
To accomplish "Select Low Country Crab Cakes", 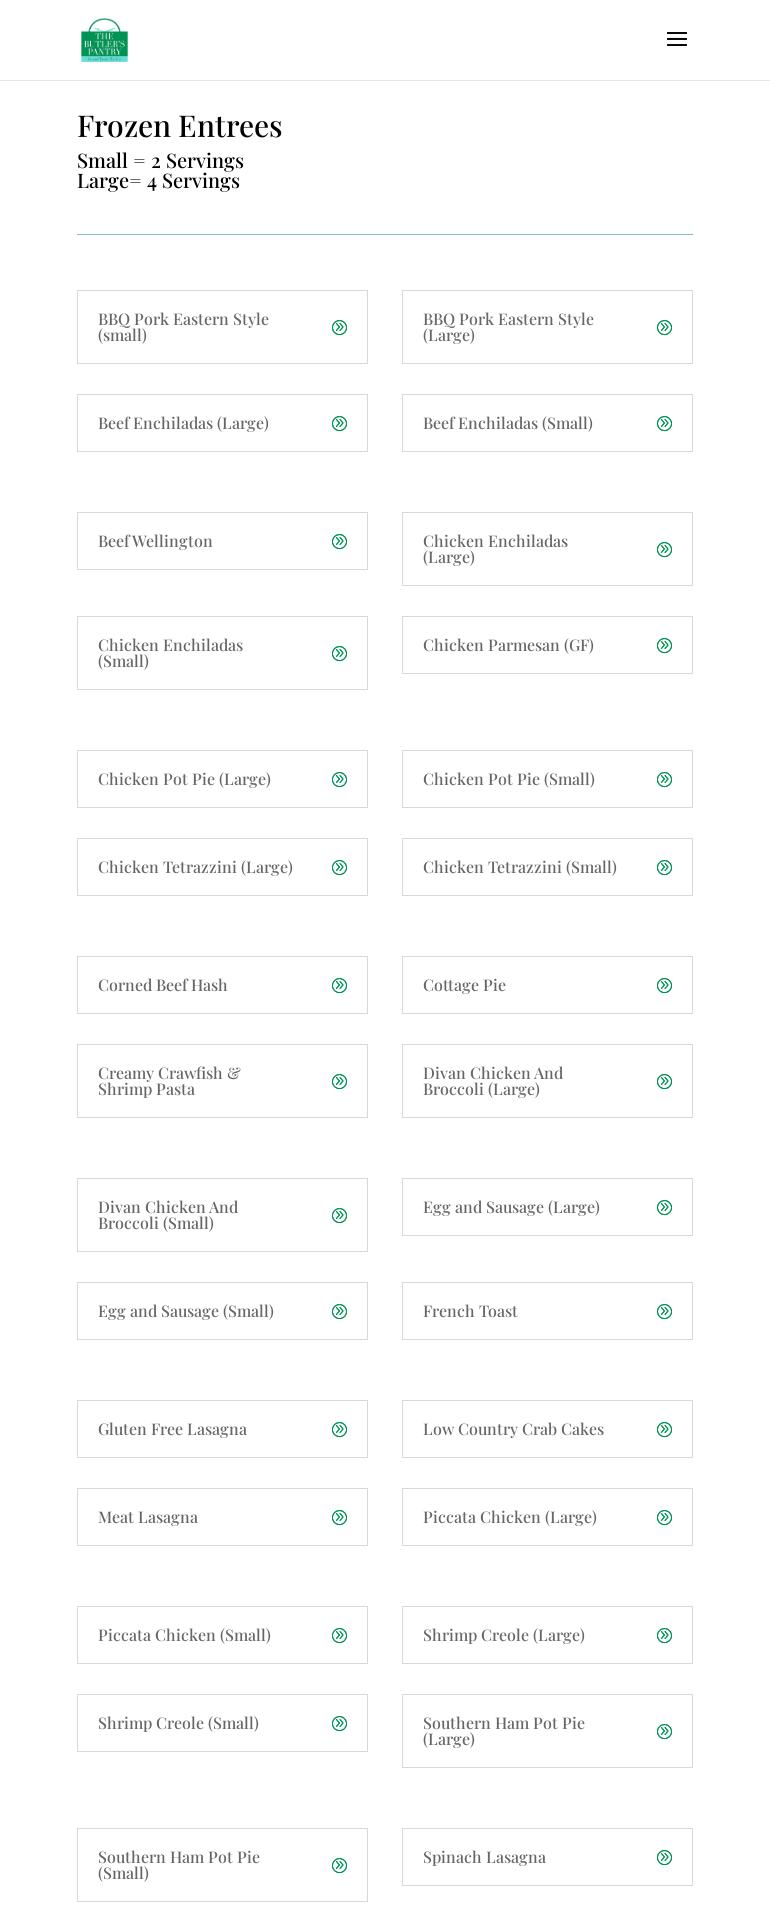I will [547, 1429].
